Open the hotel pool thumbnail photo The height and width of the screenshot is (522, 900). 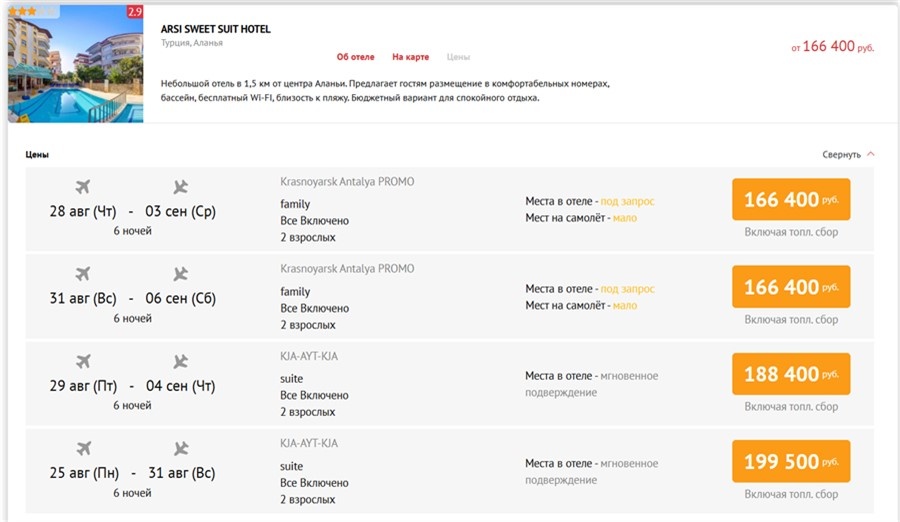(75, 66)
